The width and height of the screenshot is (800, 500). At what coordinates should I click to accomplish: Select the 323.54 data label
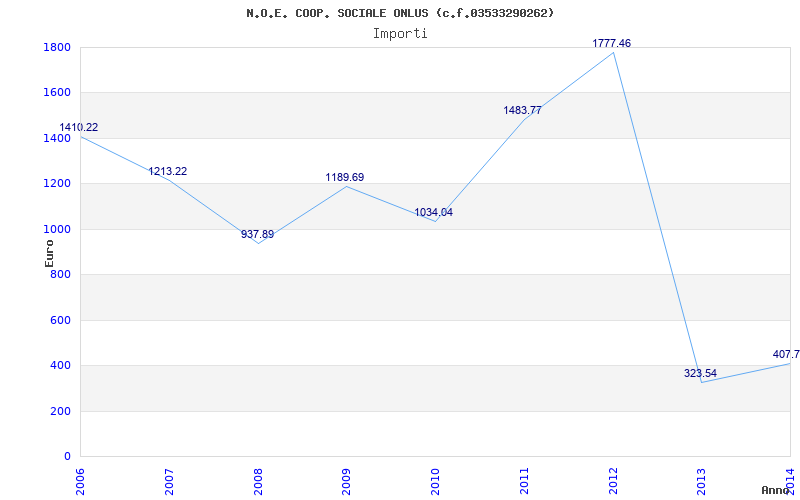point(700,373)
